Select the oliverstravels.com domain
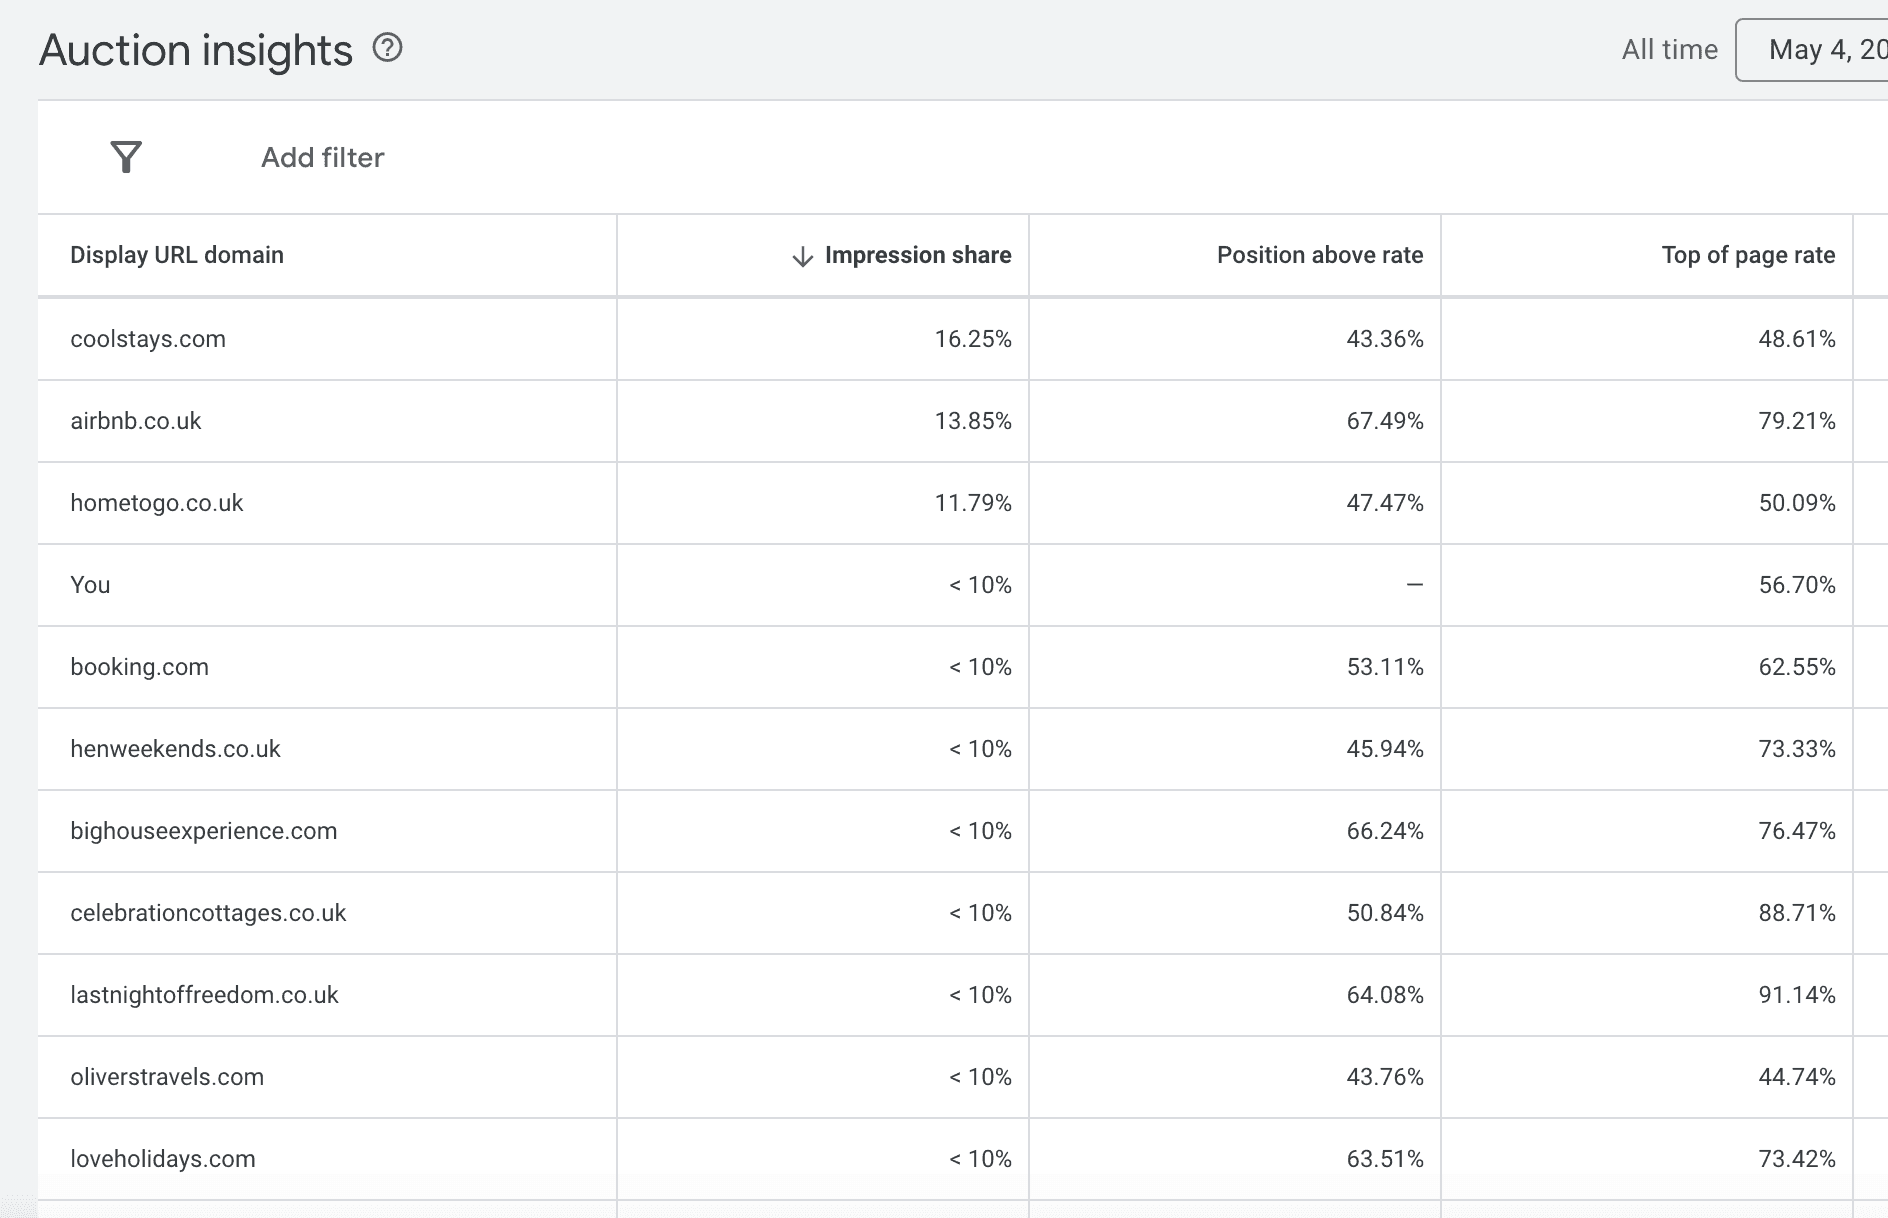Viewport: 1888px width, 1218px height. pyautogui.click(x=167, y=1077)
